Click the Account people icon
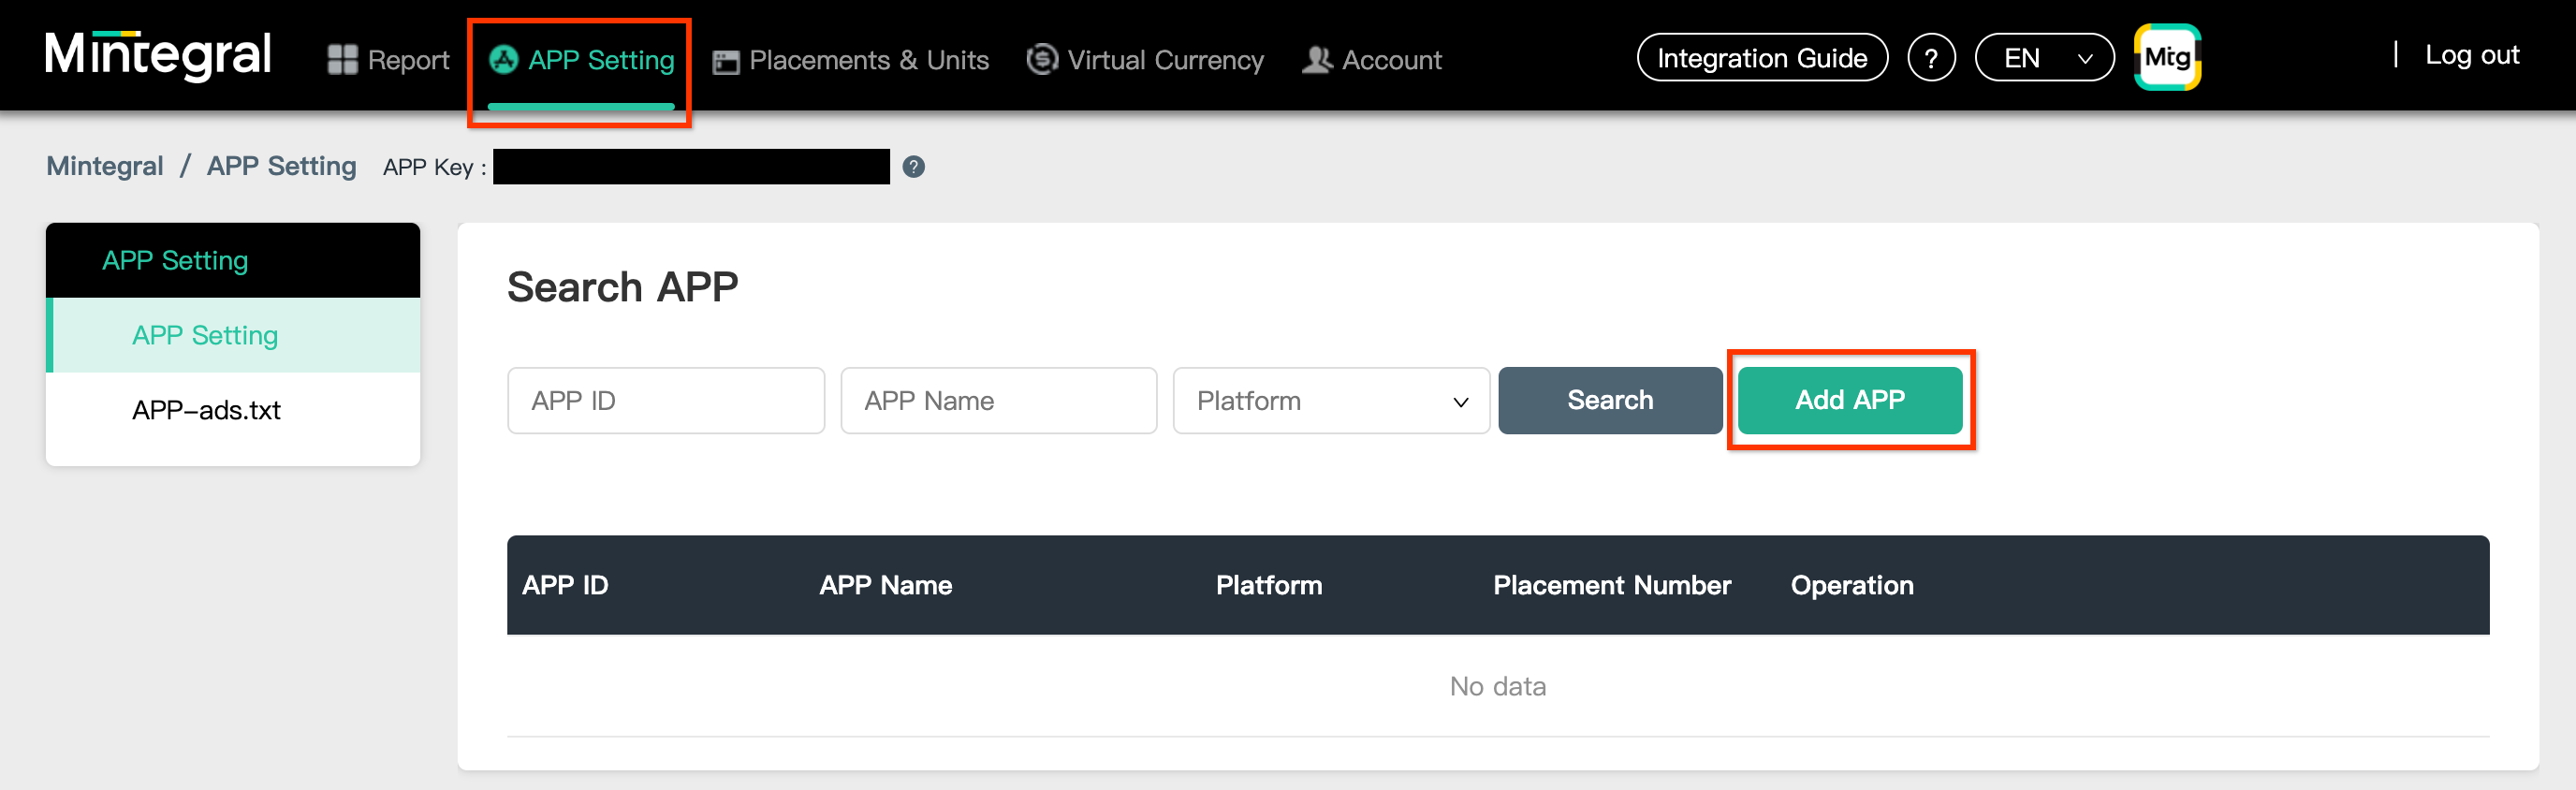 [1316, 60]
